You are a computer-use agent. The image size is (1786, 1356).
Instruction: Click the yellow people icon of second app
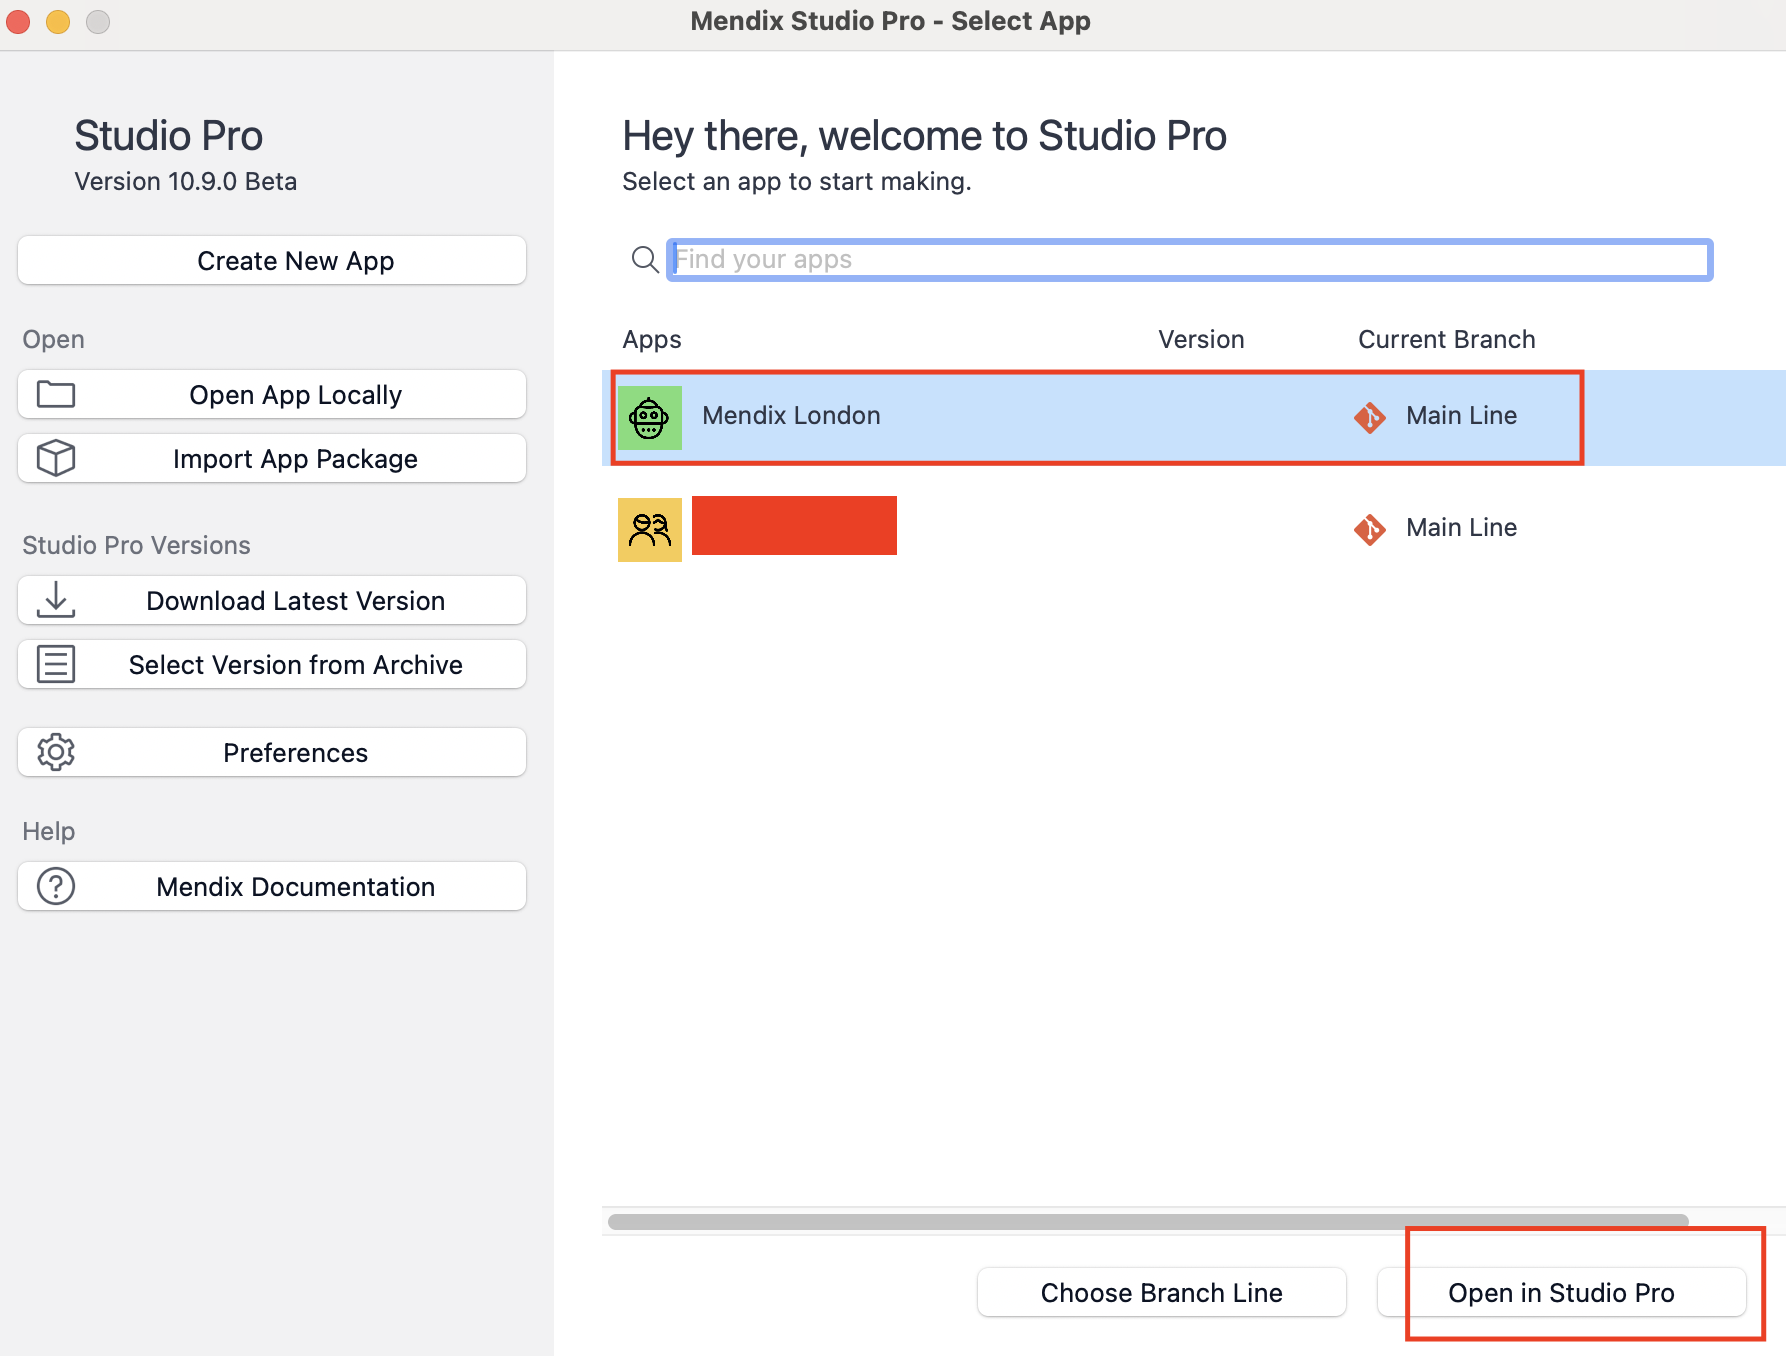(650, 530)
